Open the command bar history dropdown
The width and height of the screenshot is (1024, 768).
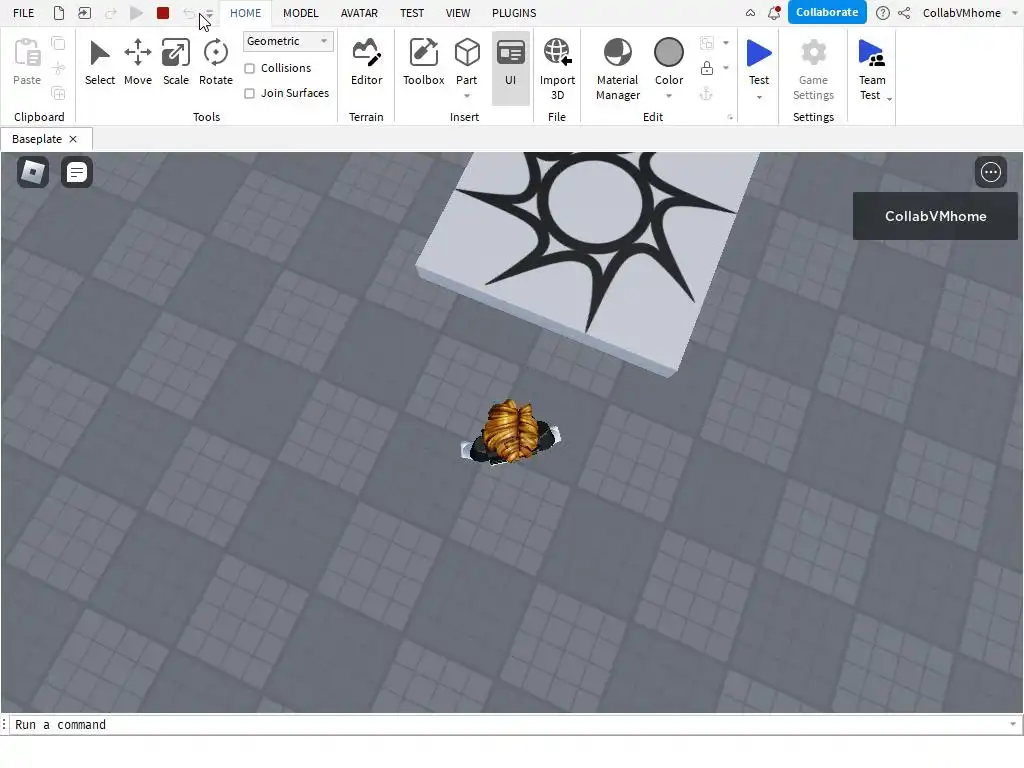(1013, 724)
